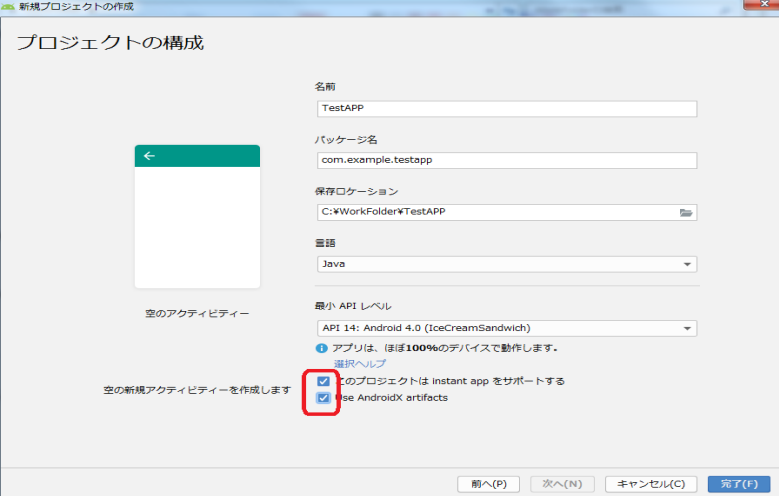Click 完了(F) to finish project setup
Viewport: 779px width, 496px height.
click(x=738, y=484)
